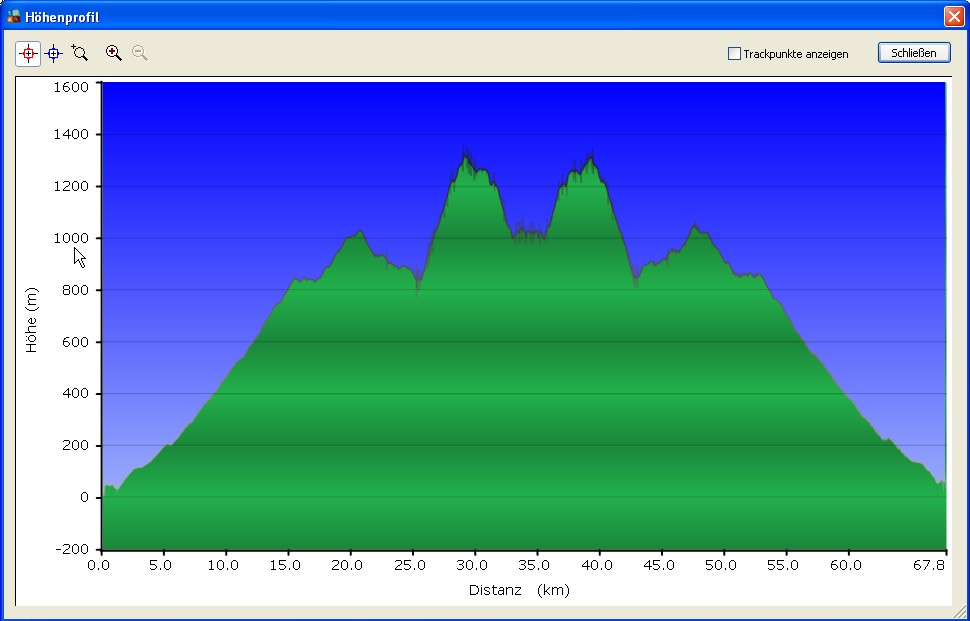Viewport: 970px width, 621px height.
Task: Click the 'Distanz (km)' axis title
Action: (x=519, y=590)
